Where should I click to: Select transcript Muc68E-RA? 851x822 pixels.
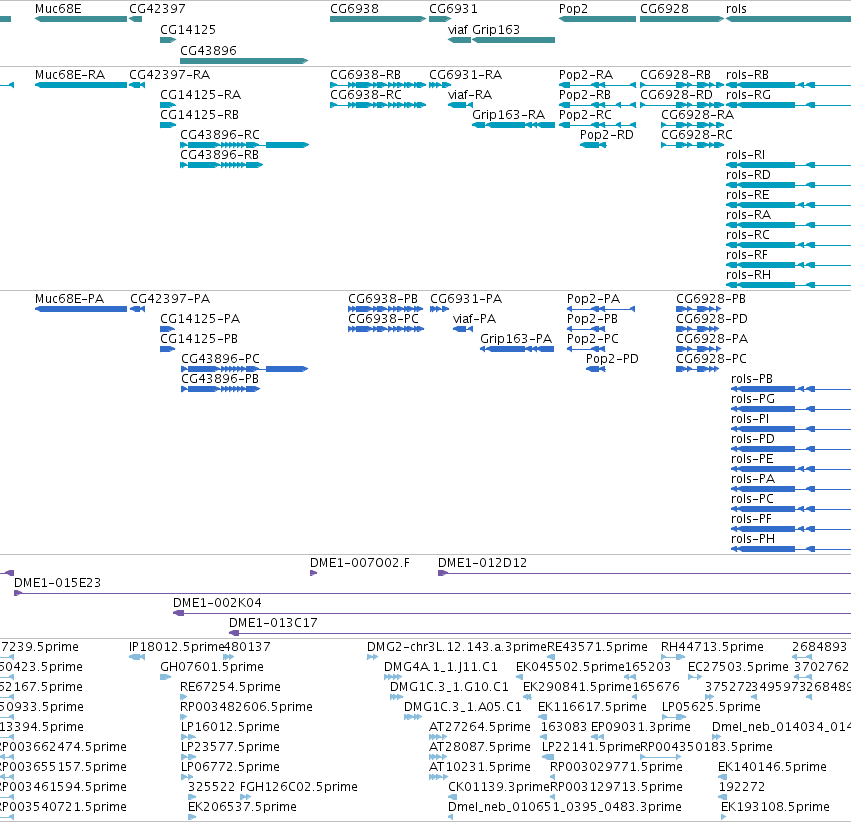pyautogui.click(x=70, y=74)
